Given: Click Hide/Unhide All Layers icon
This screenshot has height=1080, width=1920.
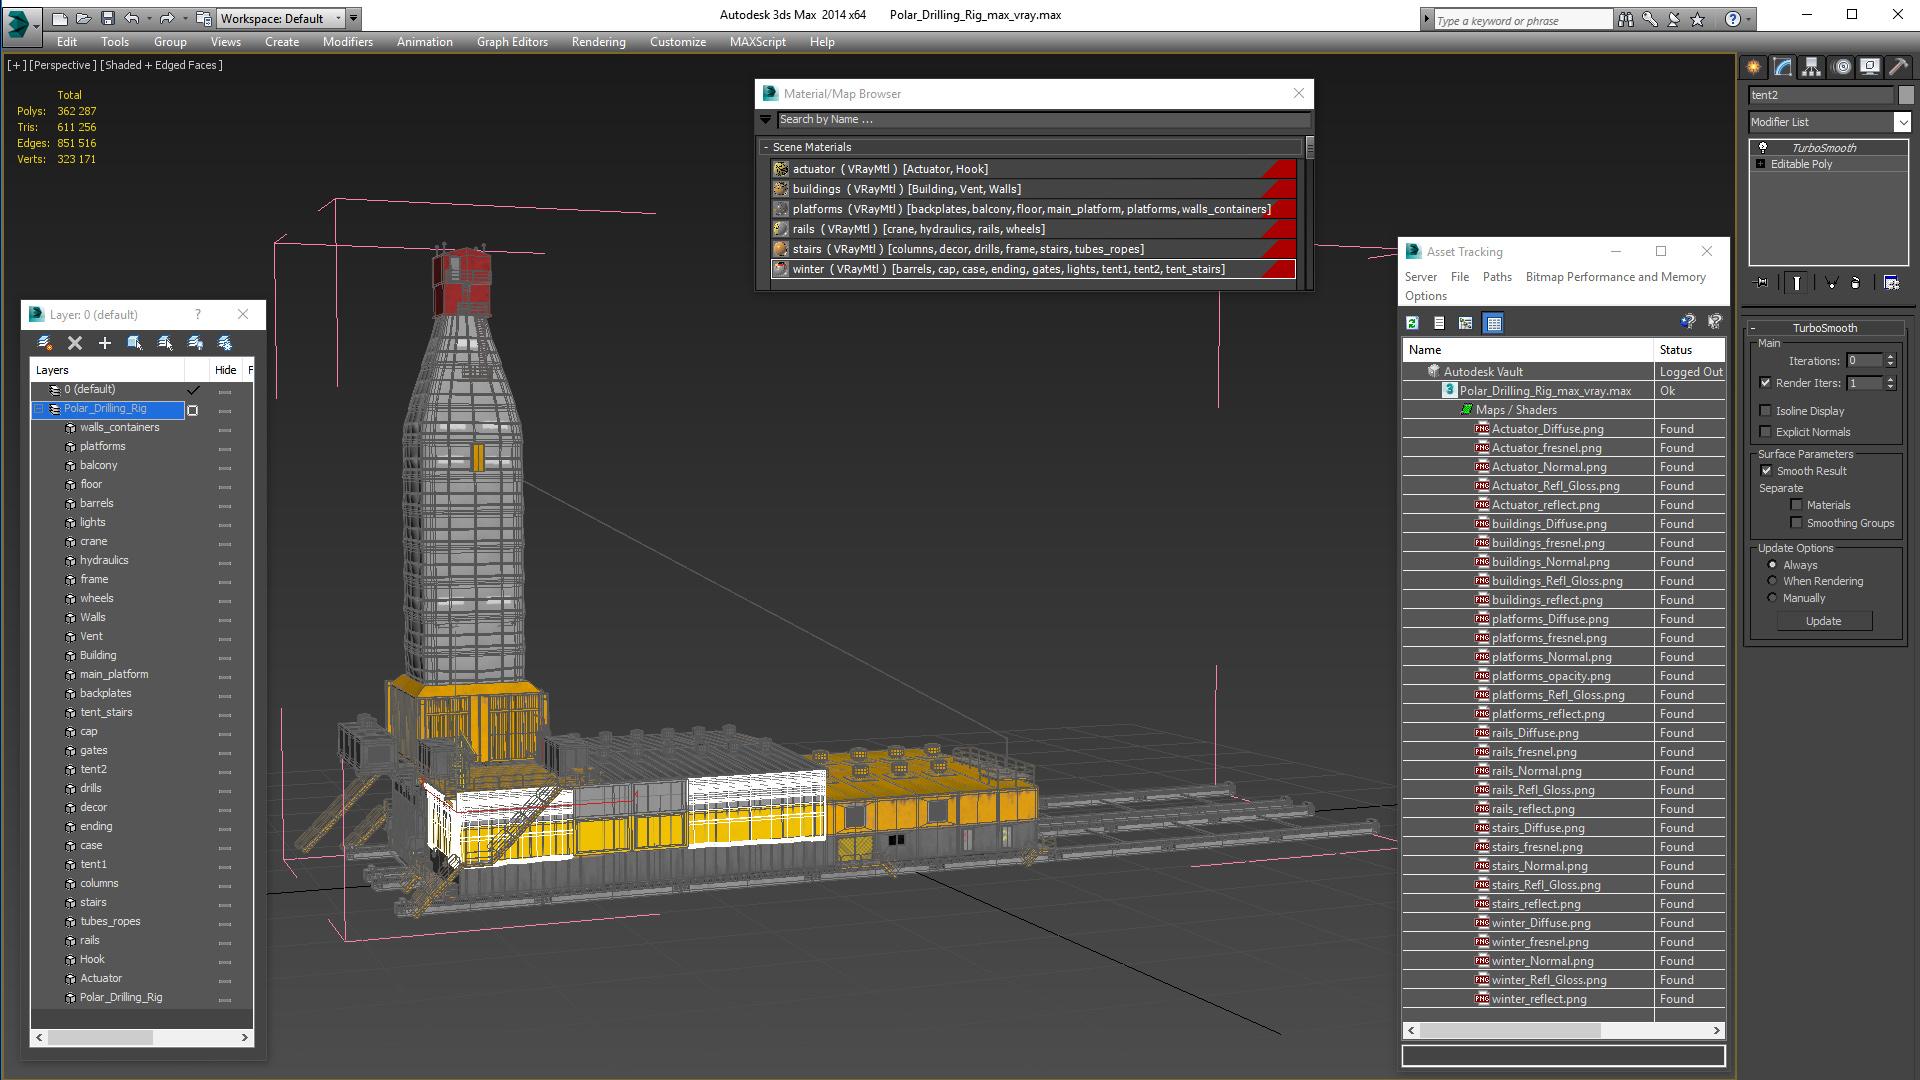Looking at the screenshot, I should (x=195, y=343).
